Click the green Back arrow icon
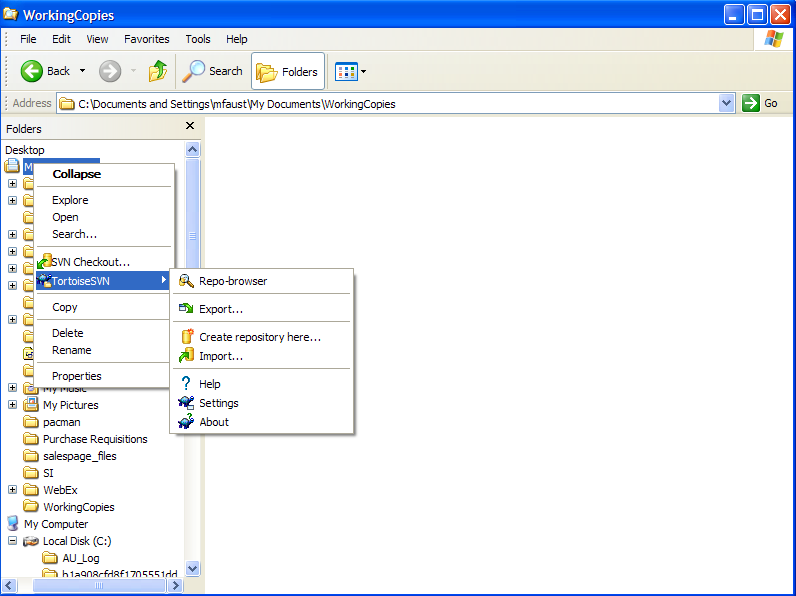 point(31,71)
